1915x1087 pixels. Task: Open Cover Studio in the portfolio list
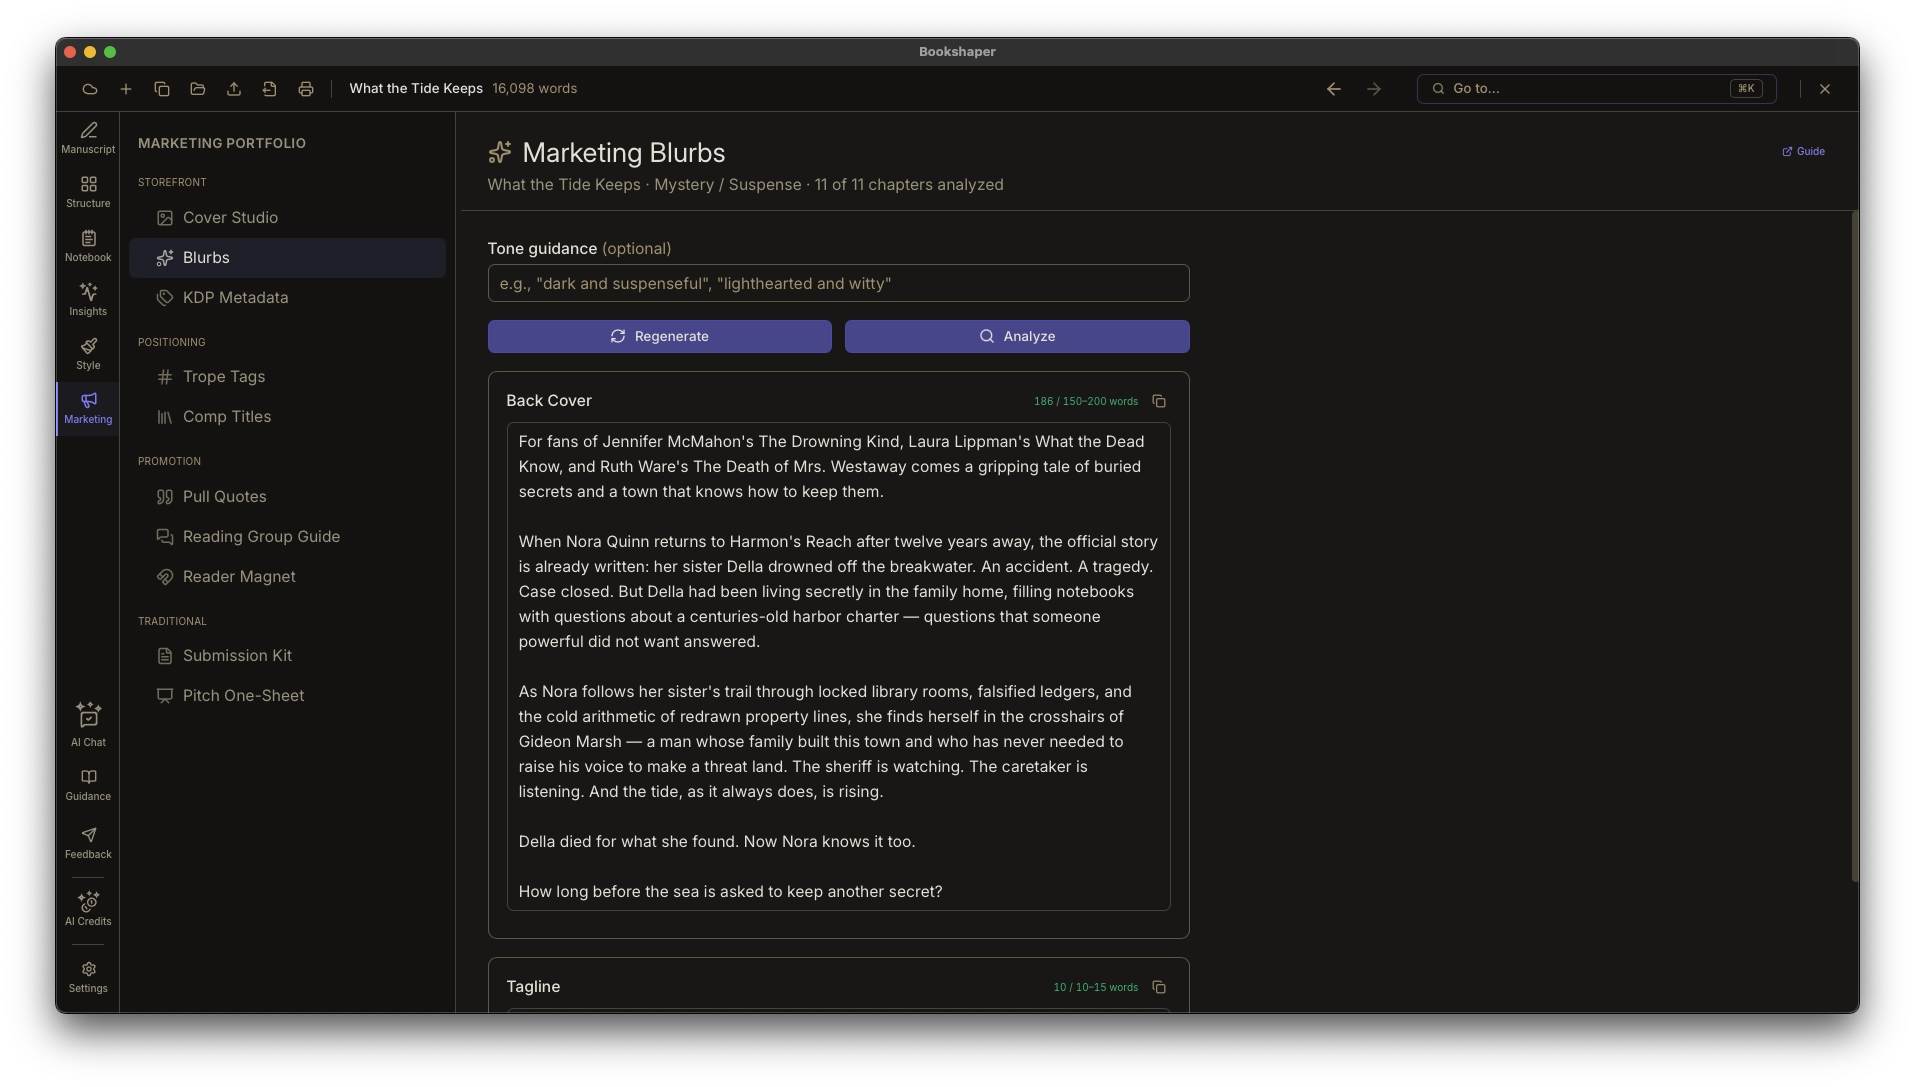(x=287, y=218)
